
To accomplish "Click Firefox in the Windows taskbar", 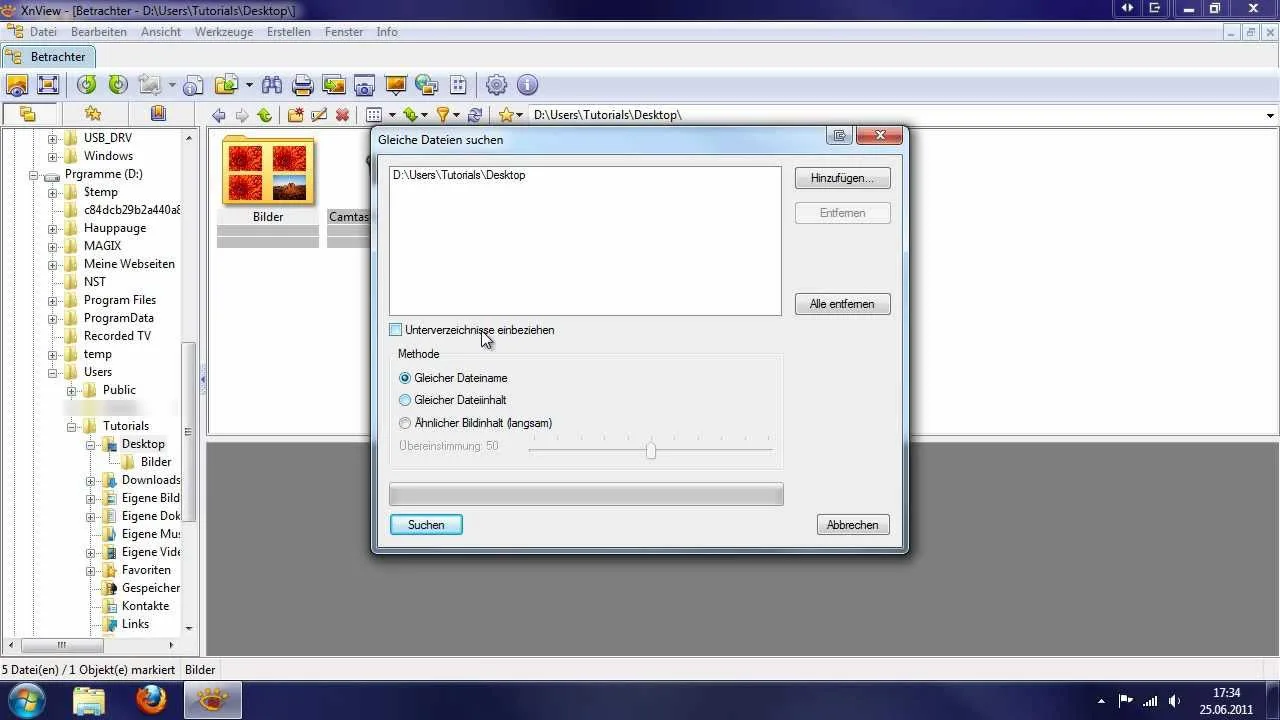I will 152,701.
